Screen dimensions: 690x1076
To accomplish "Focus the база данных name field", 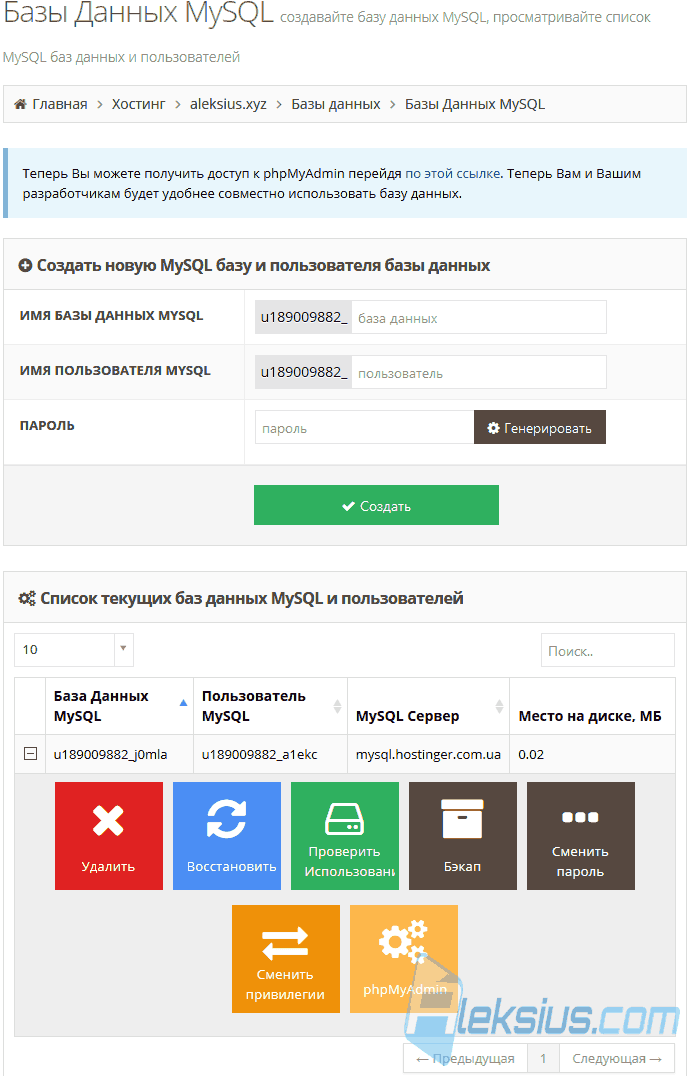I will pos(479,317).
